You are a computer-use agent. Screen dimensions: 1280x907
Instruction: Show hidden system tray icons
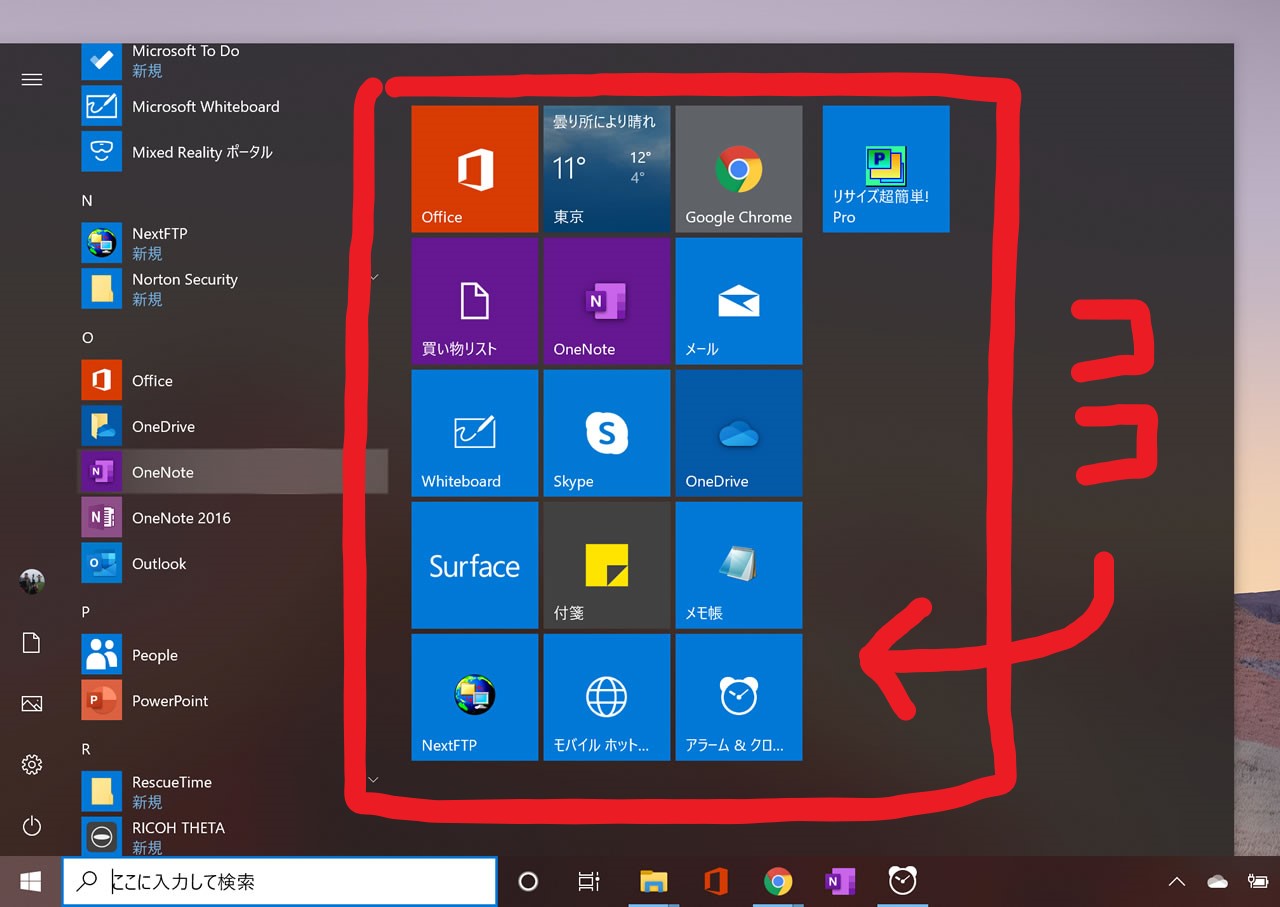point(1177,881)
